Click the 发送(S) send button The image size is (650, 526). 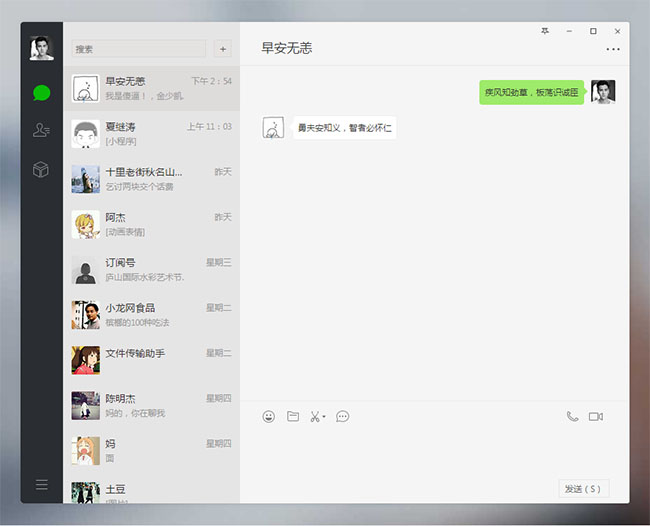point(583,489)
